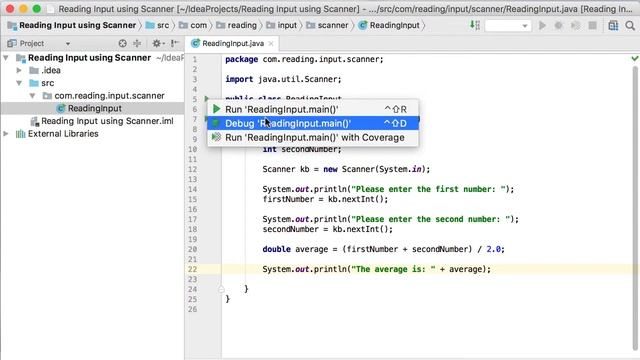Click 'Scanner kb = new Scanner(System.in);' line
Screen dimensions: 640x360
click(346, 169)
